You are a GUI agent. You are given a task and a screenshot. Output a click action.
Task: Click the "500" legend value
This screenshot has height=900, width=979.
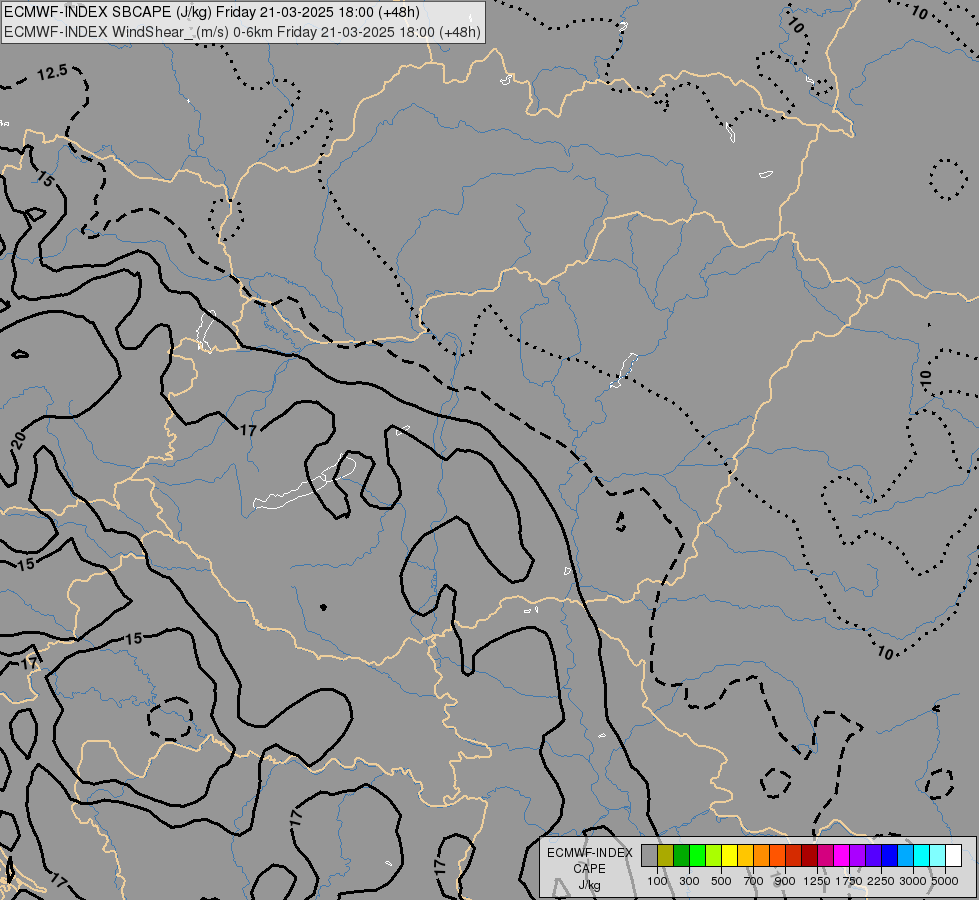tap(721, 881)
